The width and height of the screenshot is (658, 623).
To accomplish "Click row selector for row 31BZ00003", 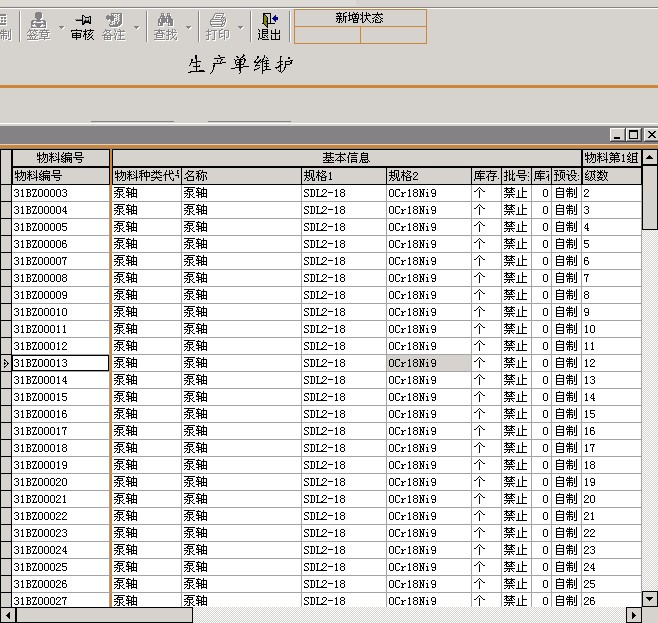I will point(5,193).
